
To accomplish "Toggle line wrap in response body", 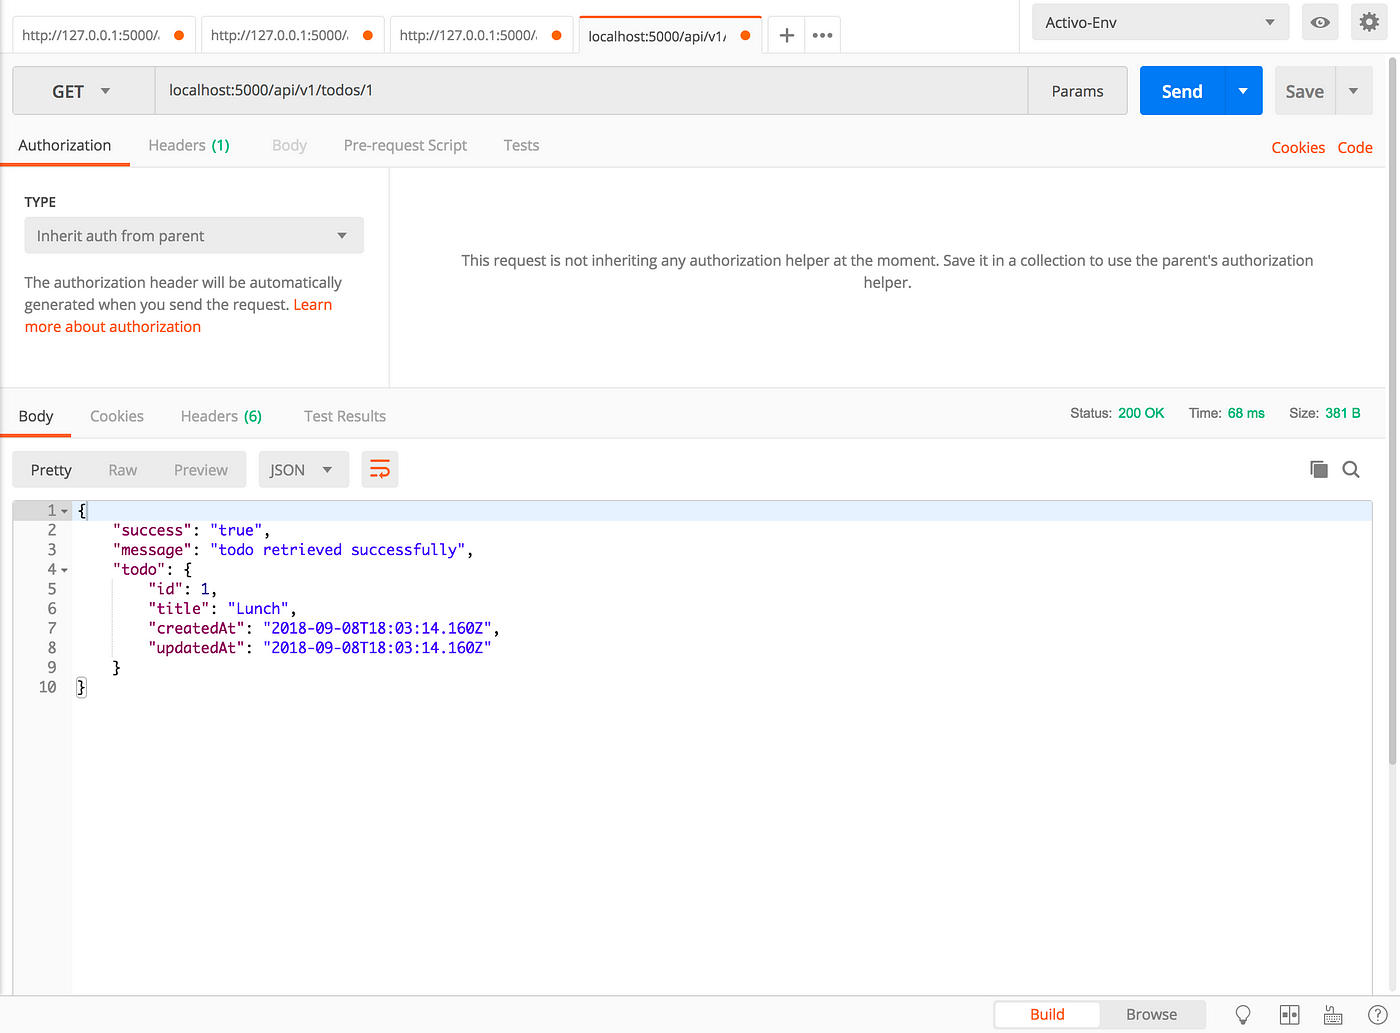I will [x=380, y=469].
